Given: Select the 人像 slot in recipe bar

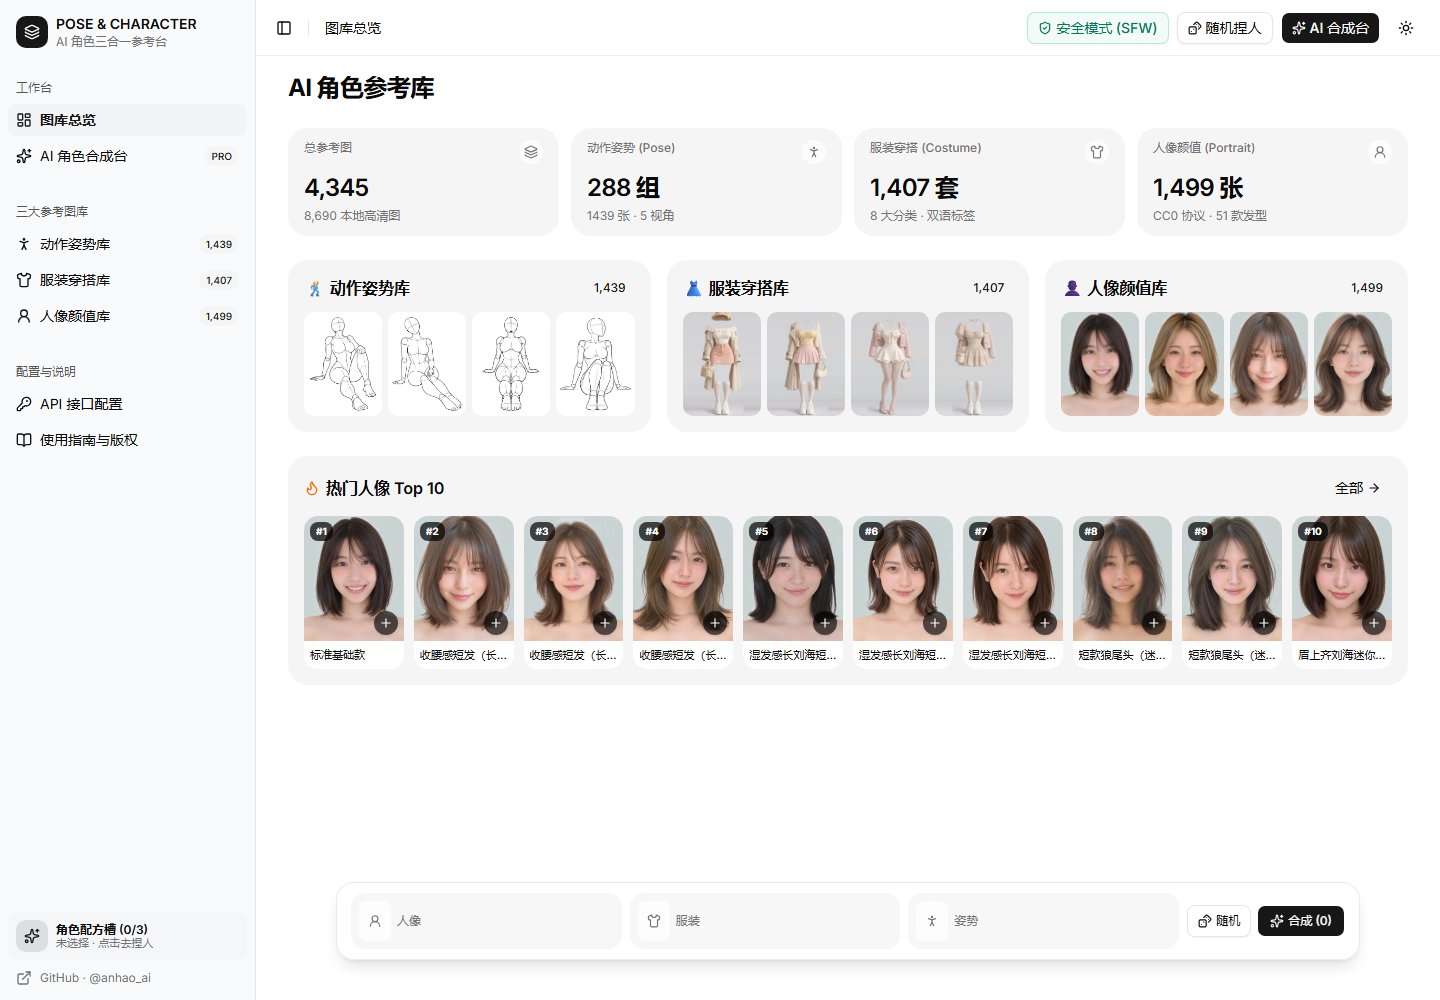Looking at the screenshot, I should (x=487, y=921).
